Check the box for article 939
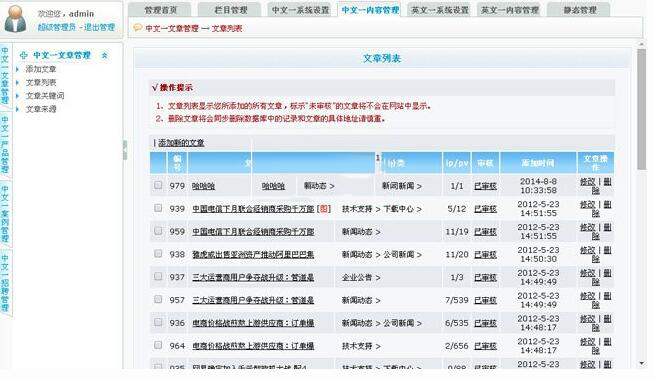The width and height of the screenshot is (654, 380). pos(158,208)
